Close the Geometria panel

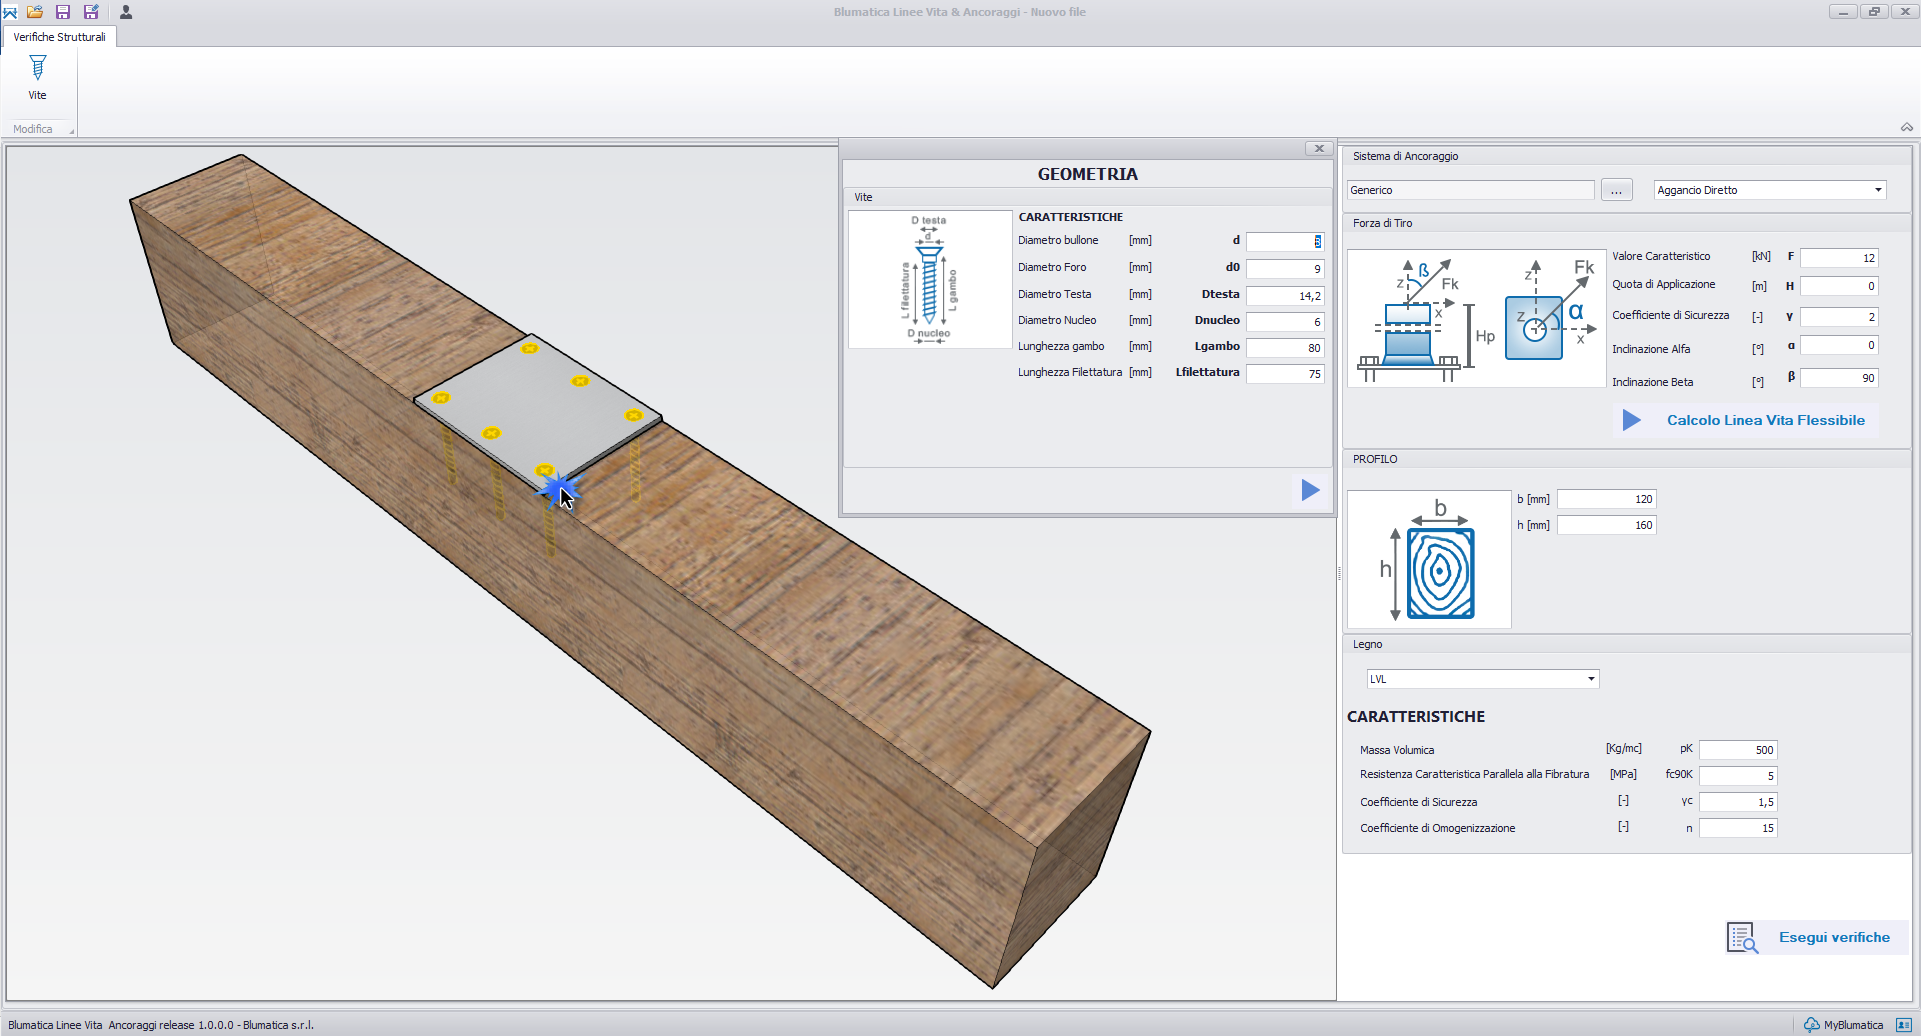click(x=1319, y=149)
